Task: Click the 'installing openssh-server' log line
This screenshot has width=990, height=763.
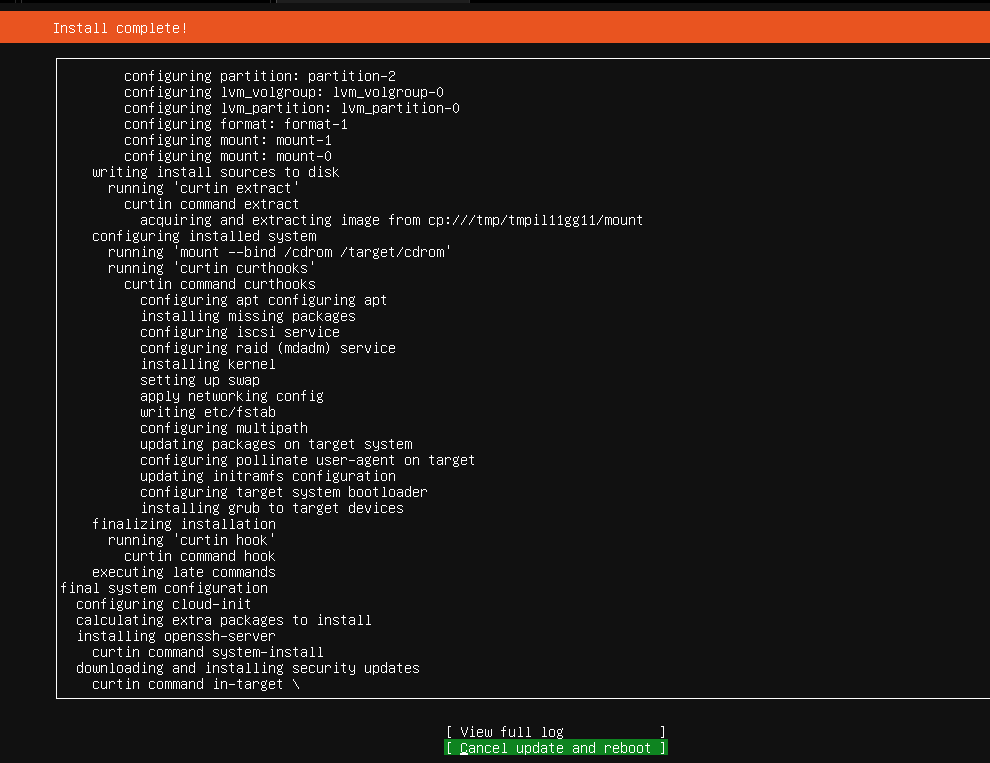Action: point(176,636)
